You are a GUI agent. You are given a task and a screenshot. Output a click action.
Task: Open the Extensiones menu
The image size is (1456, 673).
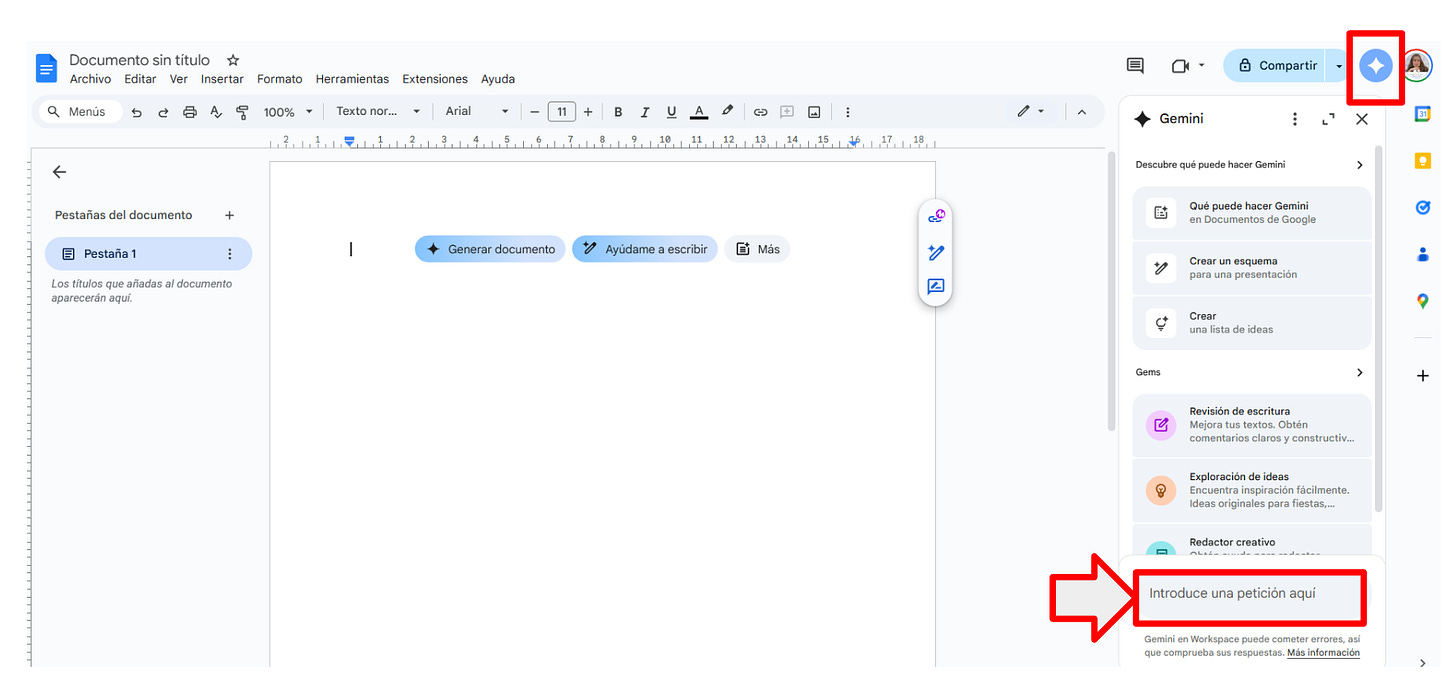tap(435, 79)
